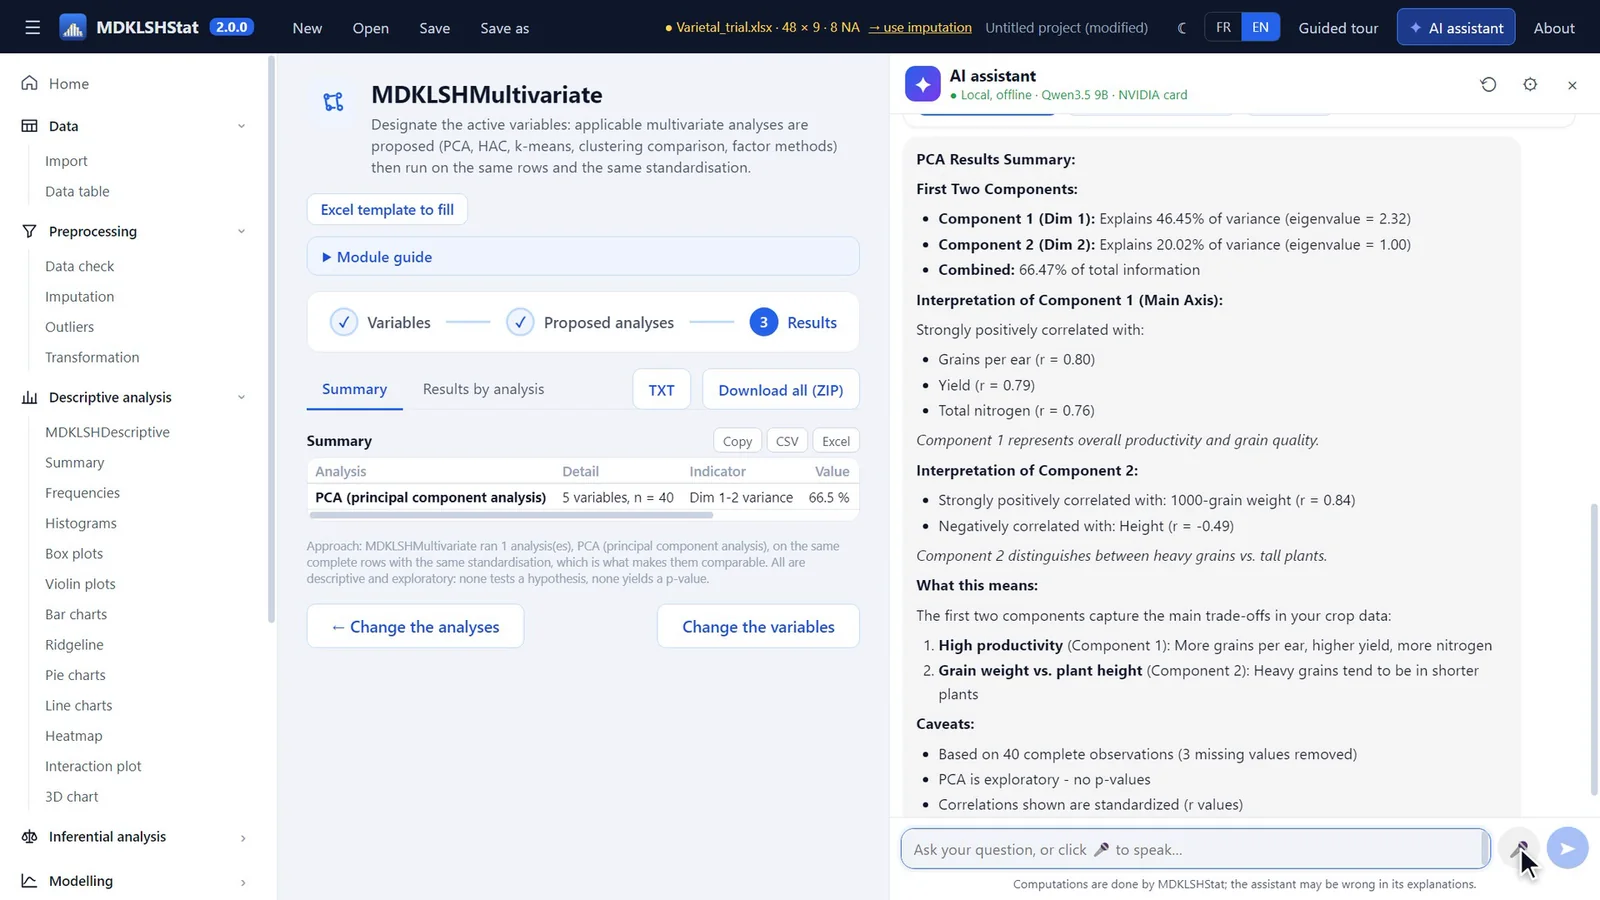
Task: Toggle dark mode moon icon
Action: coord(1182,28)
